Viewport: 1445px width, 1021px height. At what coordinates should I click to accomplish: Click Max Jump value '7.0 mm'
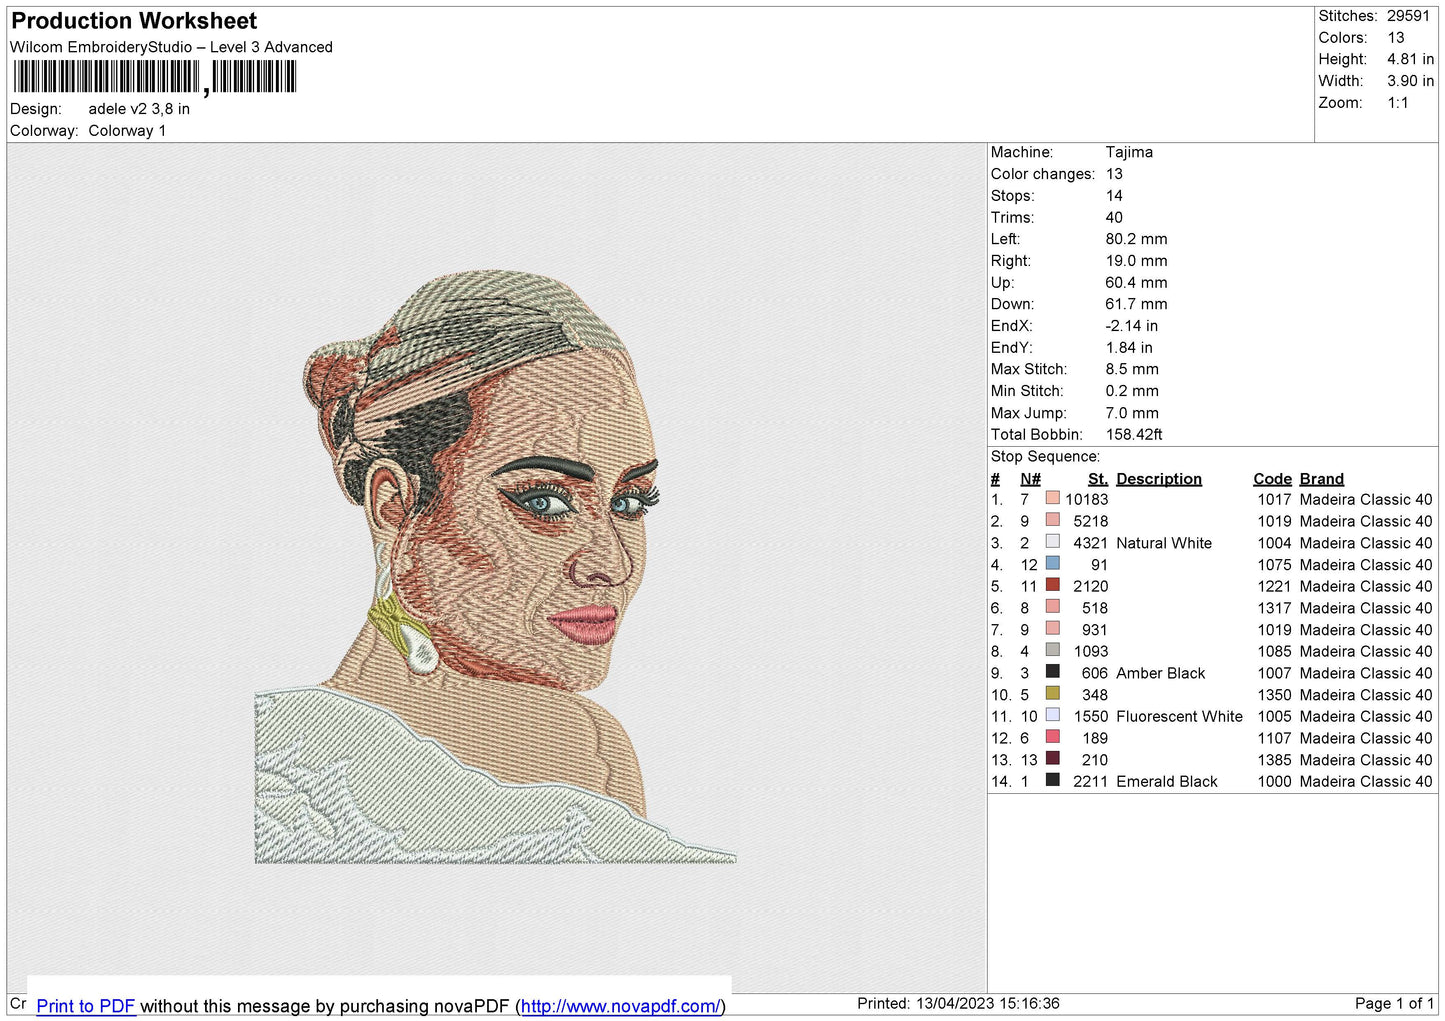[1132, 413]
